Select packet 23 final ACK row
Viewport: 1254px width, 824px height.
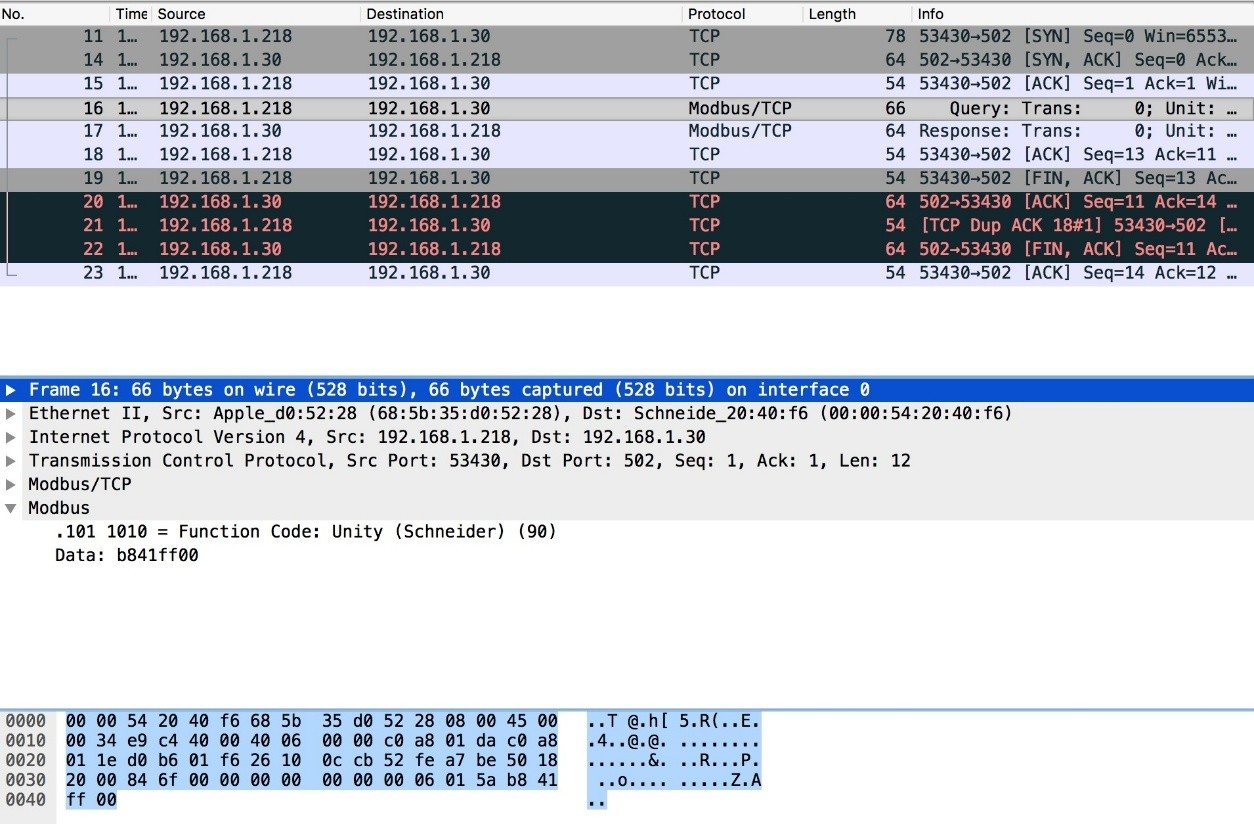pos(627,273)
